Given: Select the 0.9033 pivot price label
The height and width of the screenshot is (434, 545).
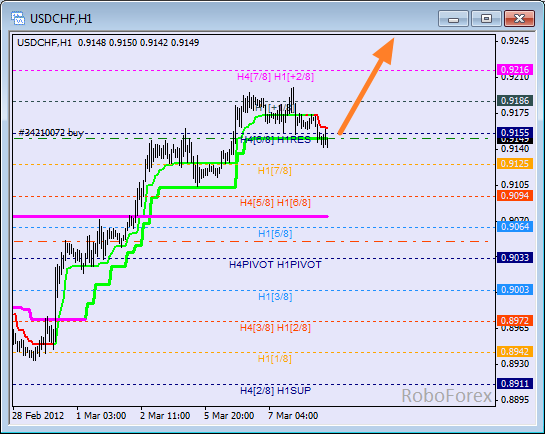Looking at the screenshot, I should [x=515, y=257].
